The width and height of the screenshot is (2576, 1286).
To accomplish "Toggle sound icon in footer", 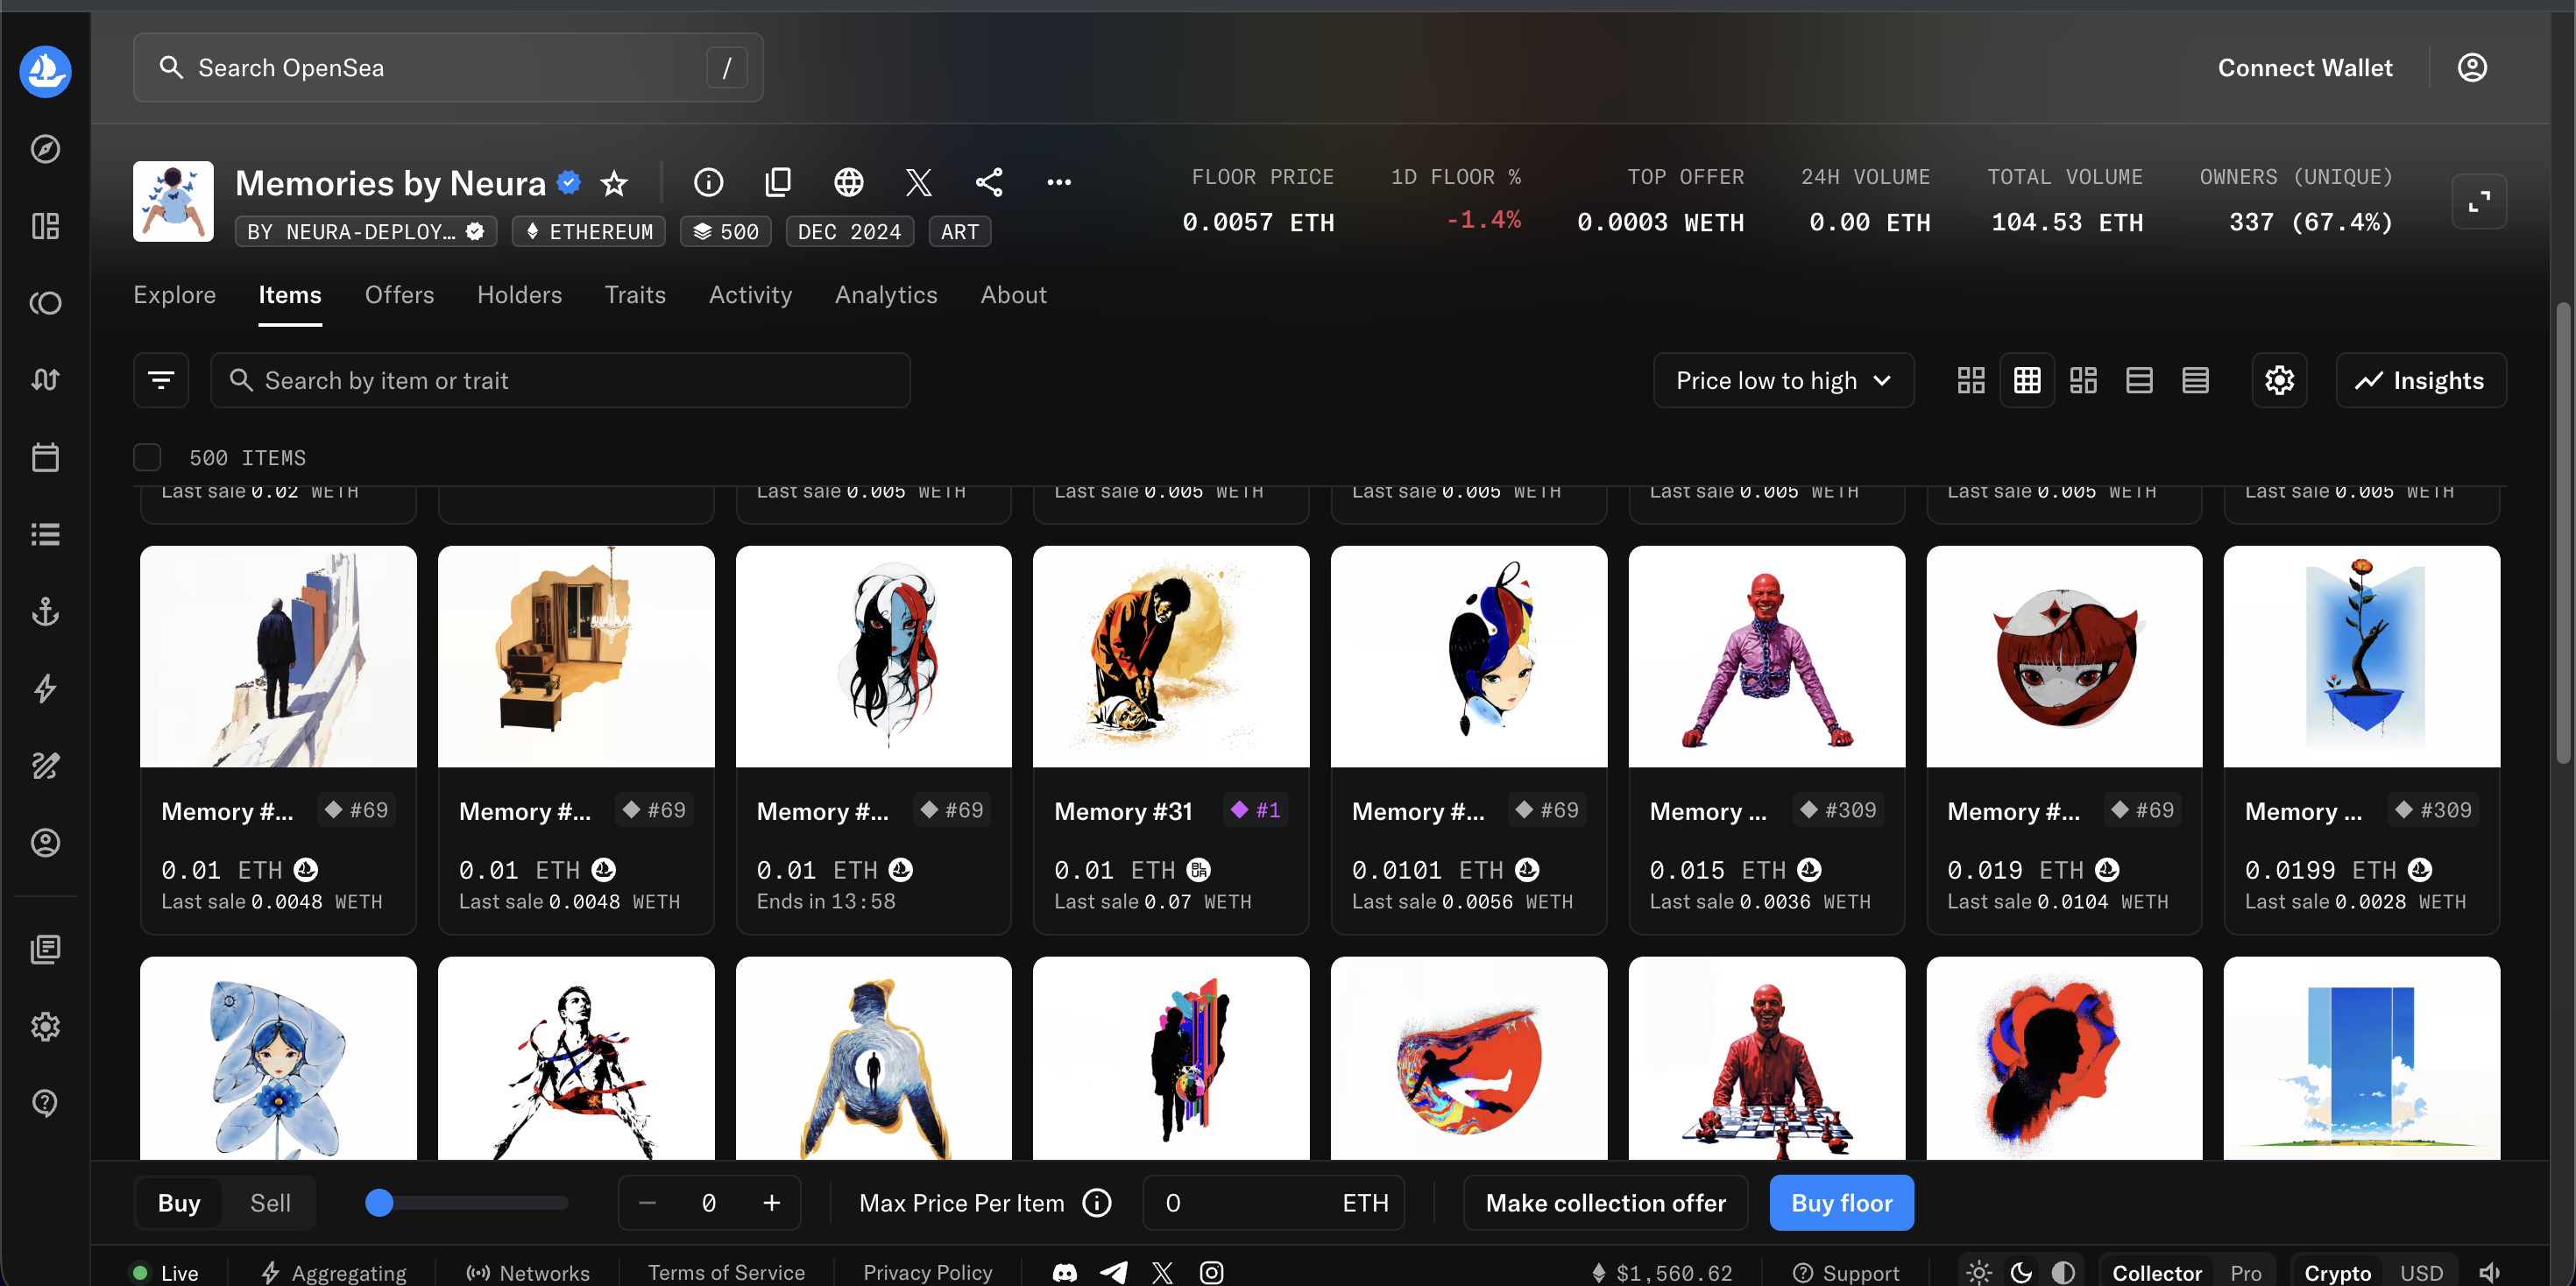I will [2489, 1272].
